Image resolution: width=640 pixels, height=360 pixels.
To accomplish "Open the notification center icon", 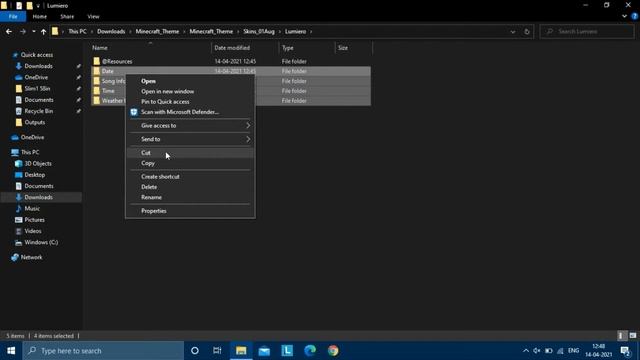I will click(x=625, y=351).
